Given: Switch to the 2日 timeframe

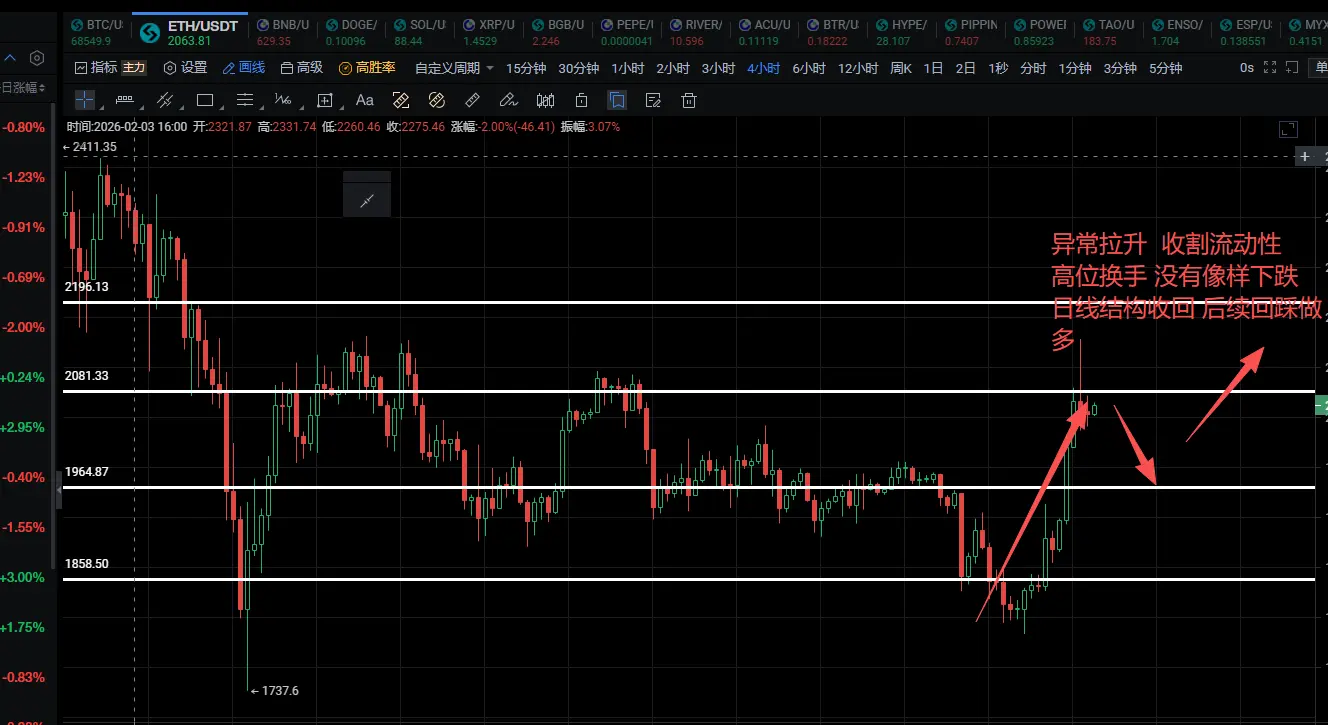Looking at the screenshot, I should coord(966,68).
